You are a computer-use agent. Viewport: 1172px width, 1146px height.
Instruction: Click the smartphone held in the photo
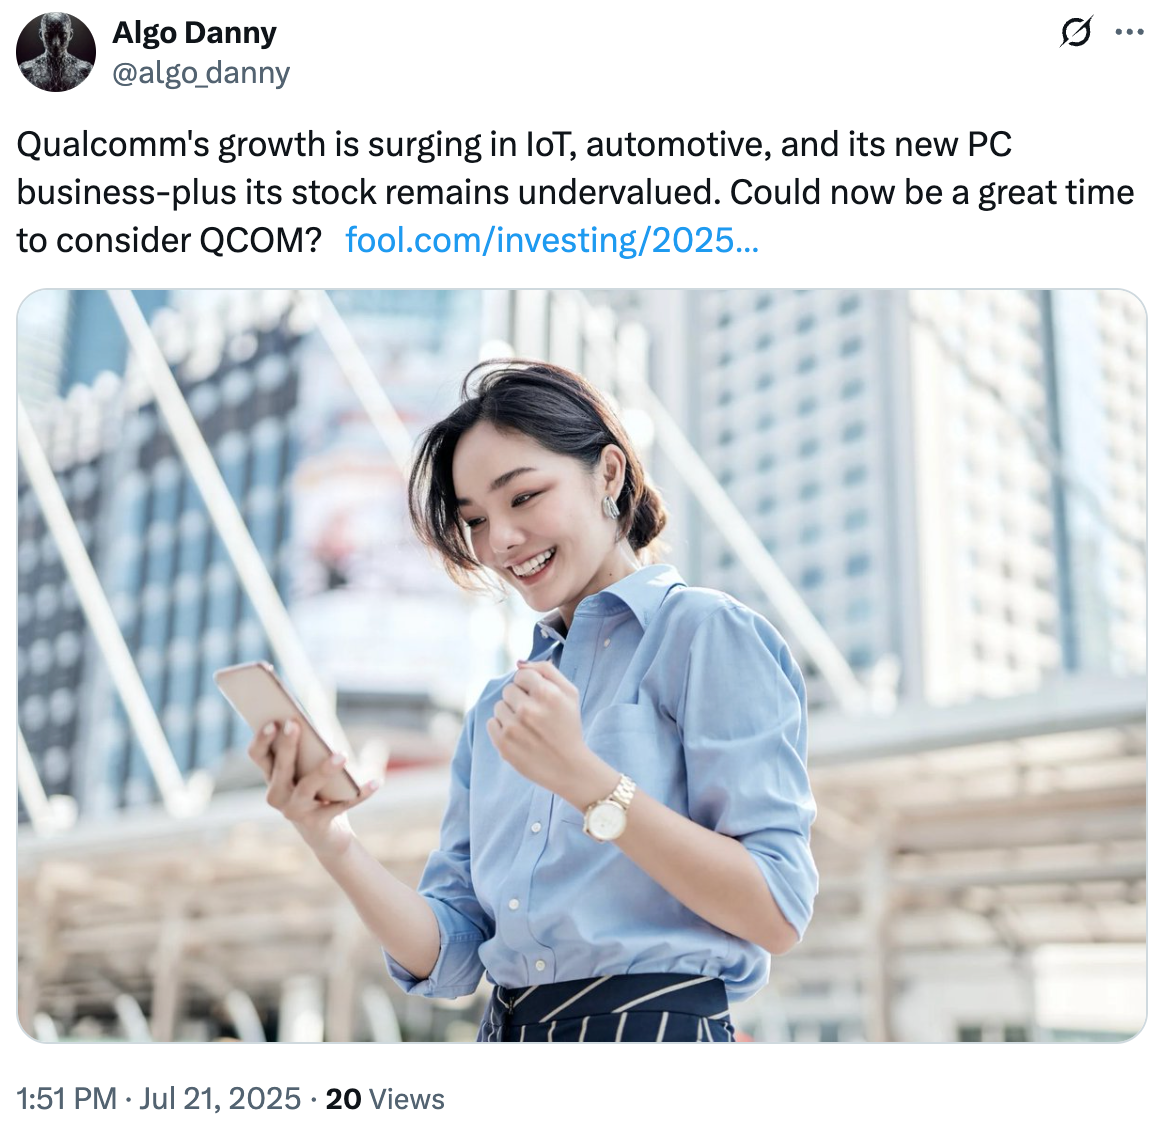tap(287, 729)
